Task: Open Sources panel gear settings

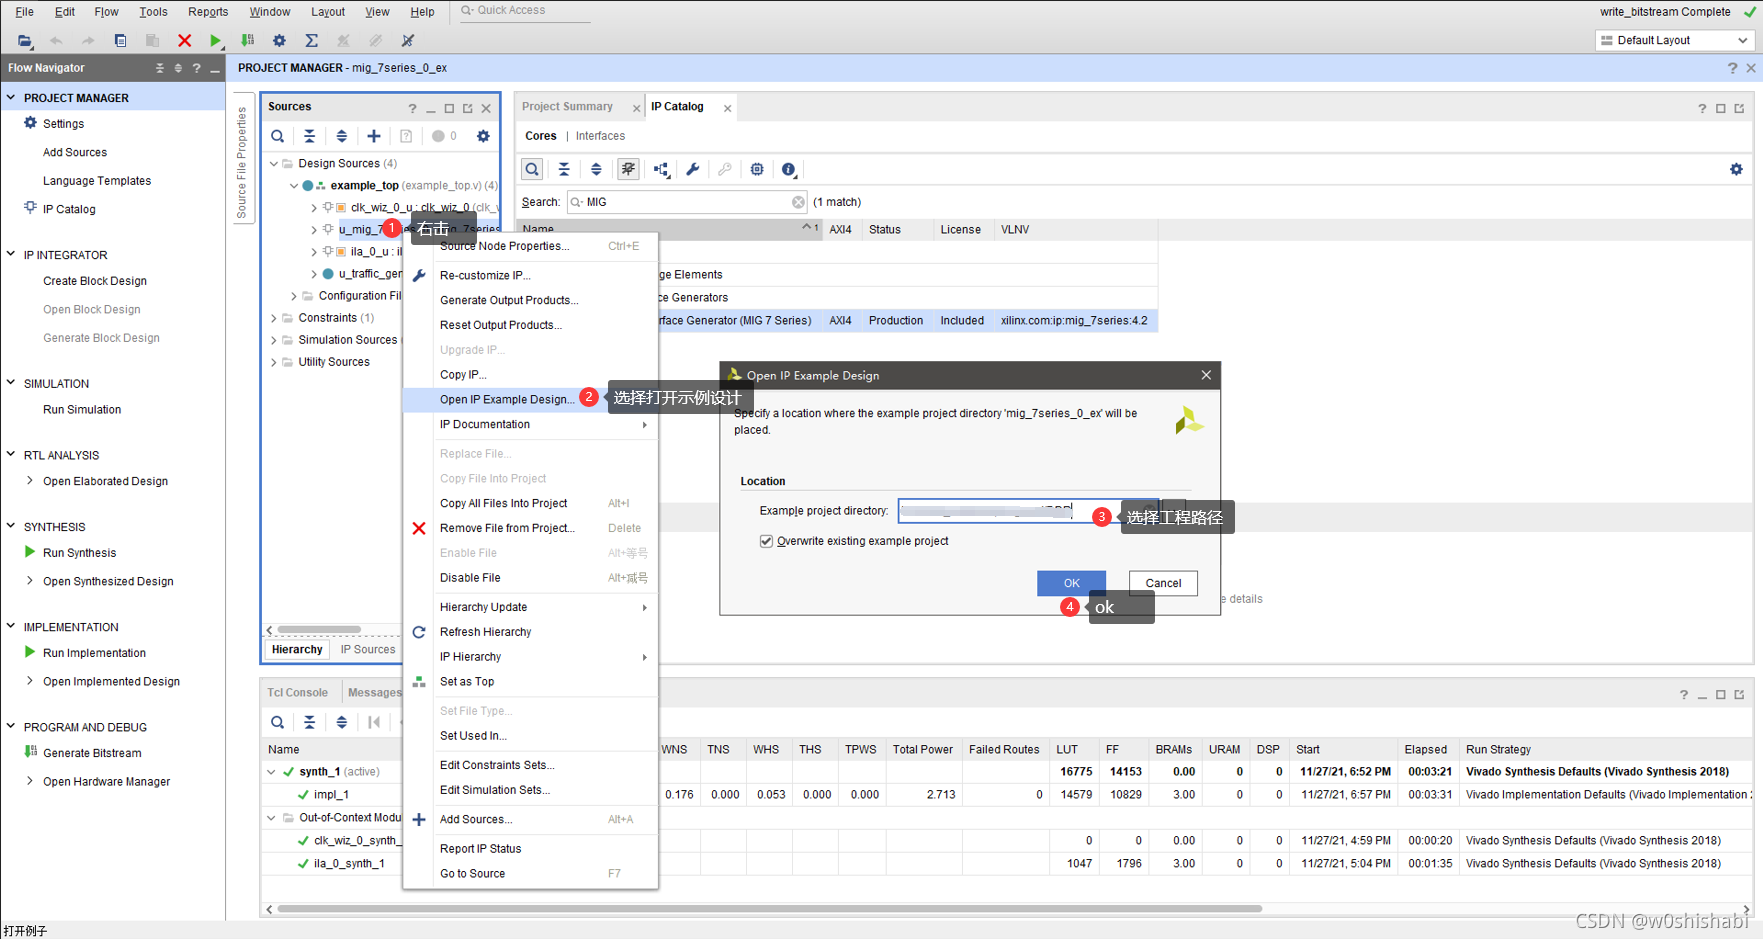Action: pos(483,136)
